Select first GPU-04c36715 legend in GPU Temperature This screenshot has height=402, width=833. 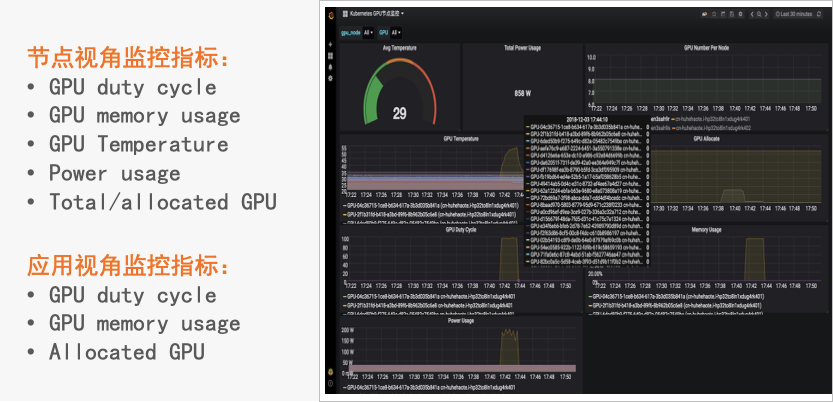[431, 204]
